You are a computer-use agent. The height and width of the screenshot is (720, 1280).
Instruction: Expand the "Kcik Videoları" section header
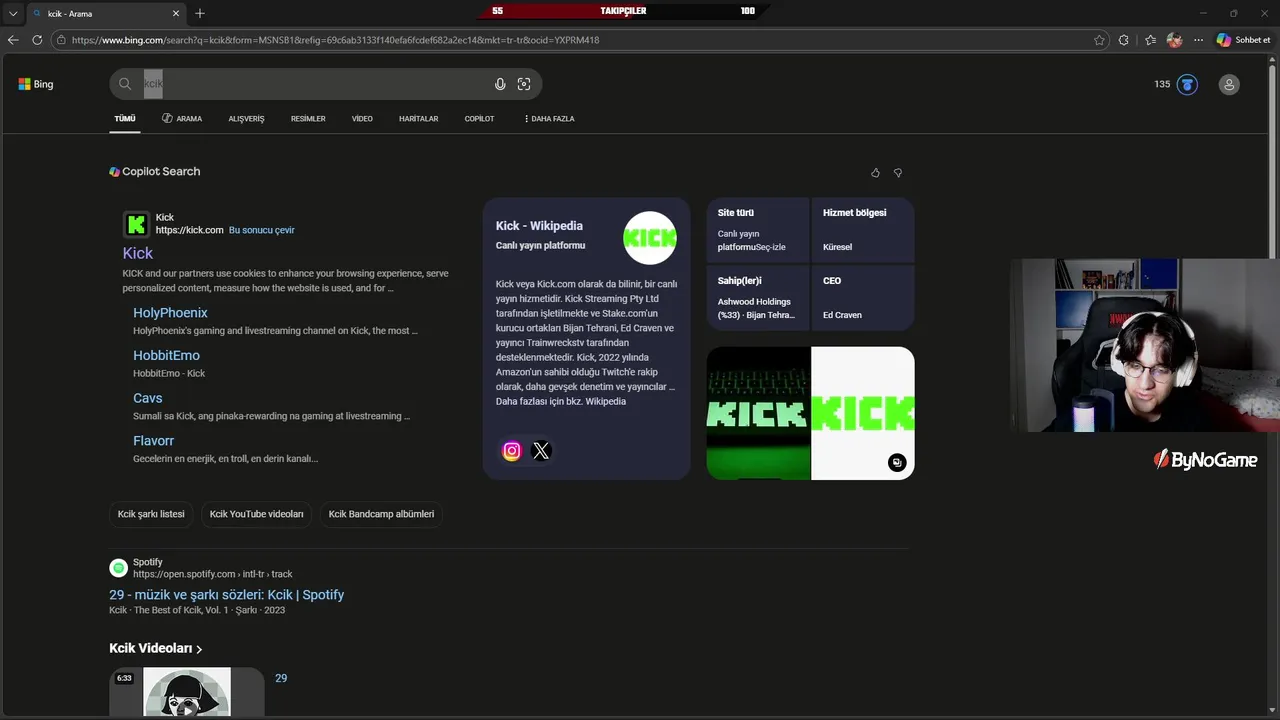coord(156,649)
